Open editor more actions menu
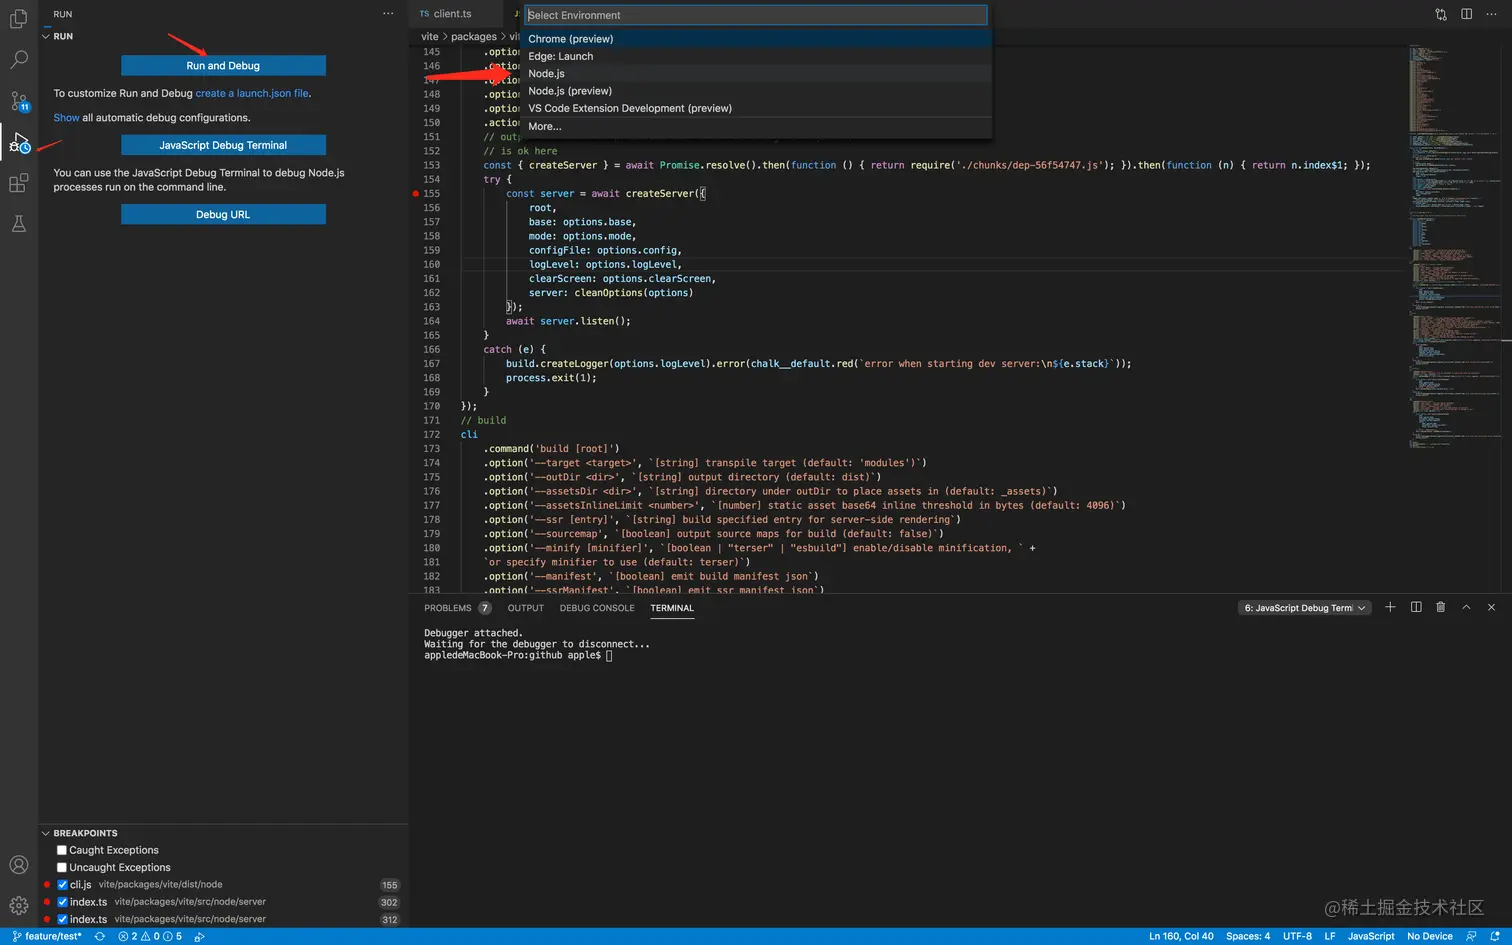The image size is (1512, 945). coord(1491,14)
